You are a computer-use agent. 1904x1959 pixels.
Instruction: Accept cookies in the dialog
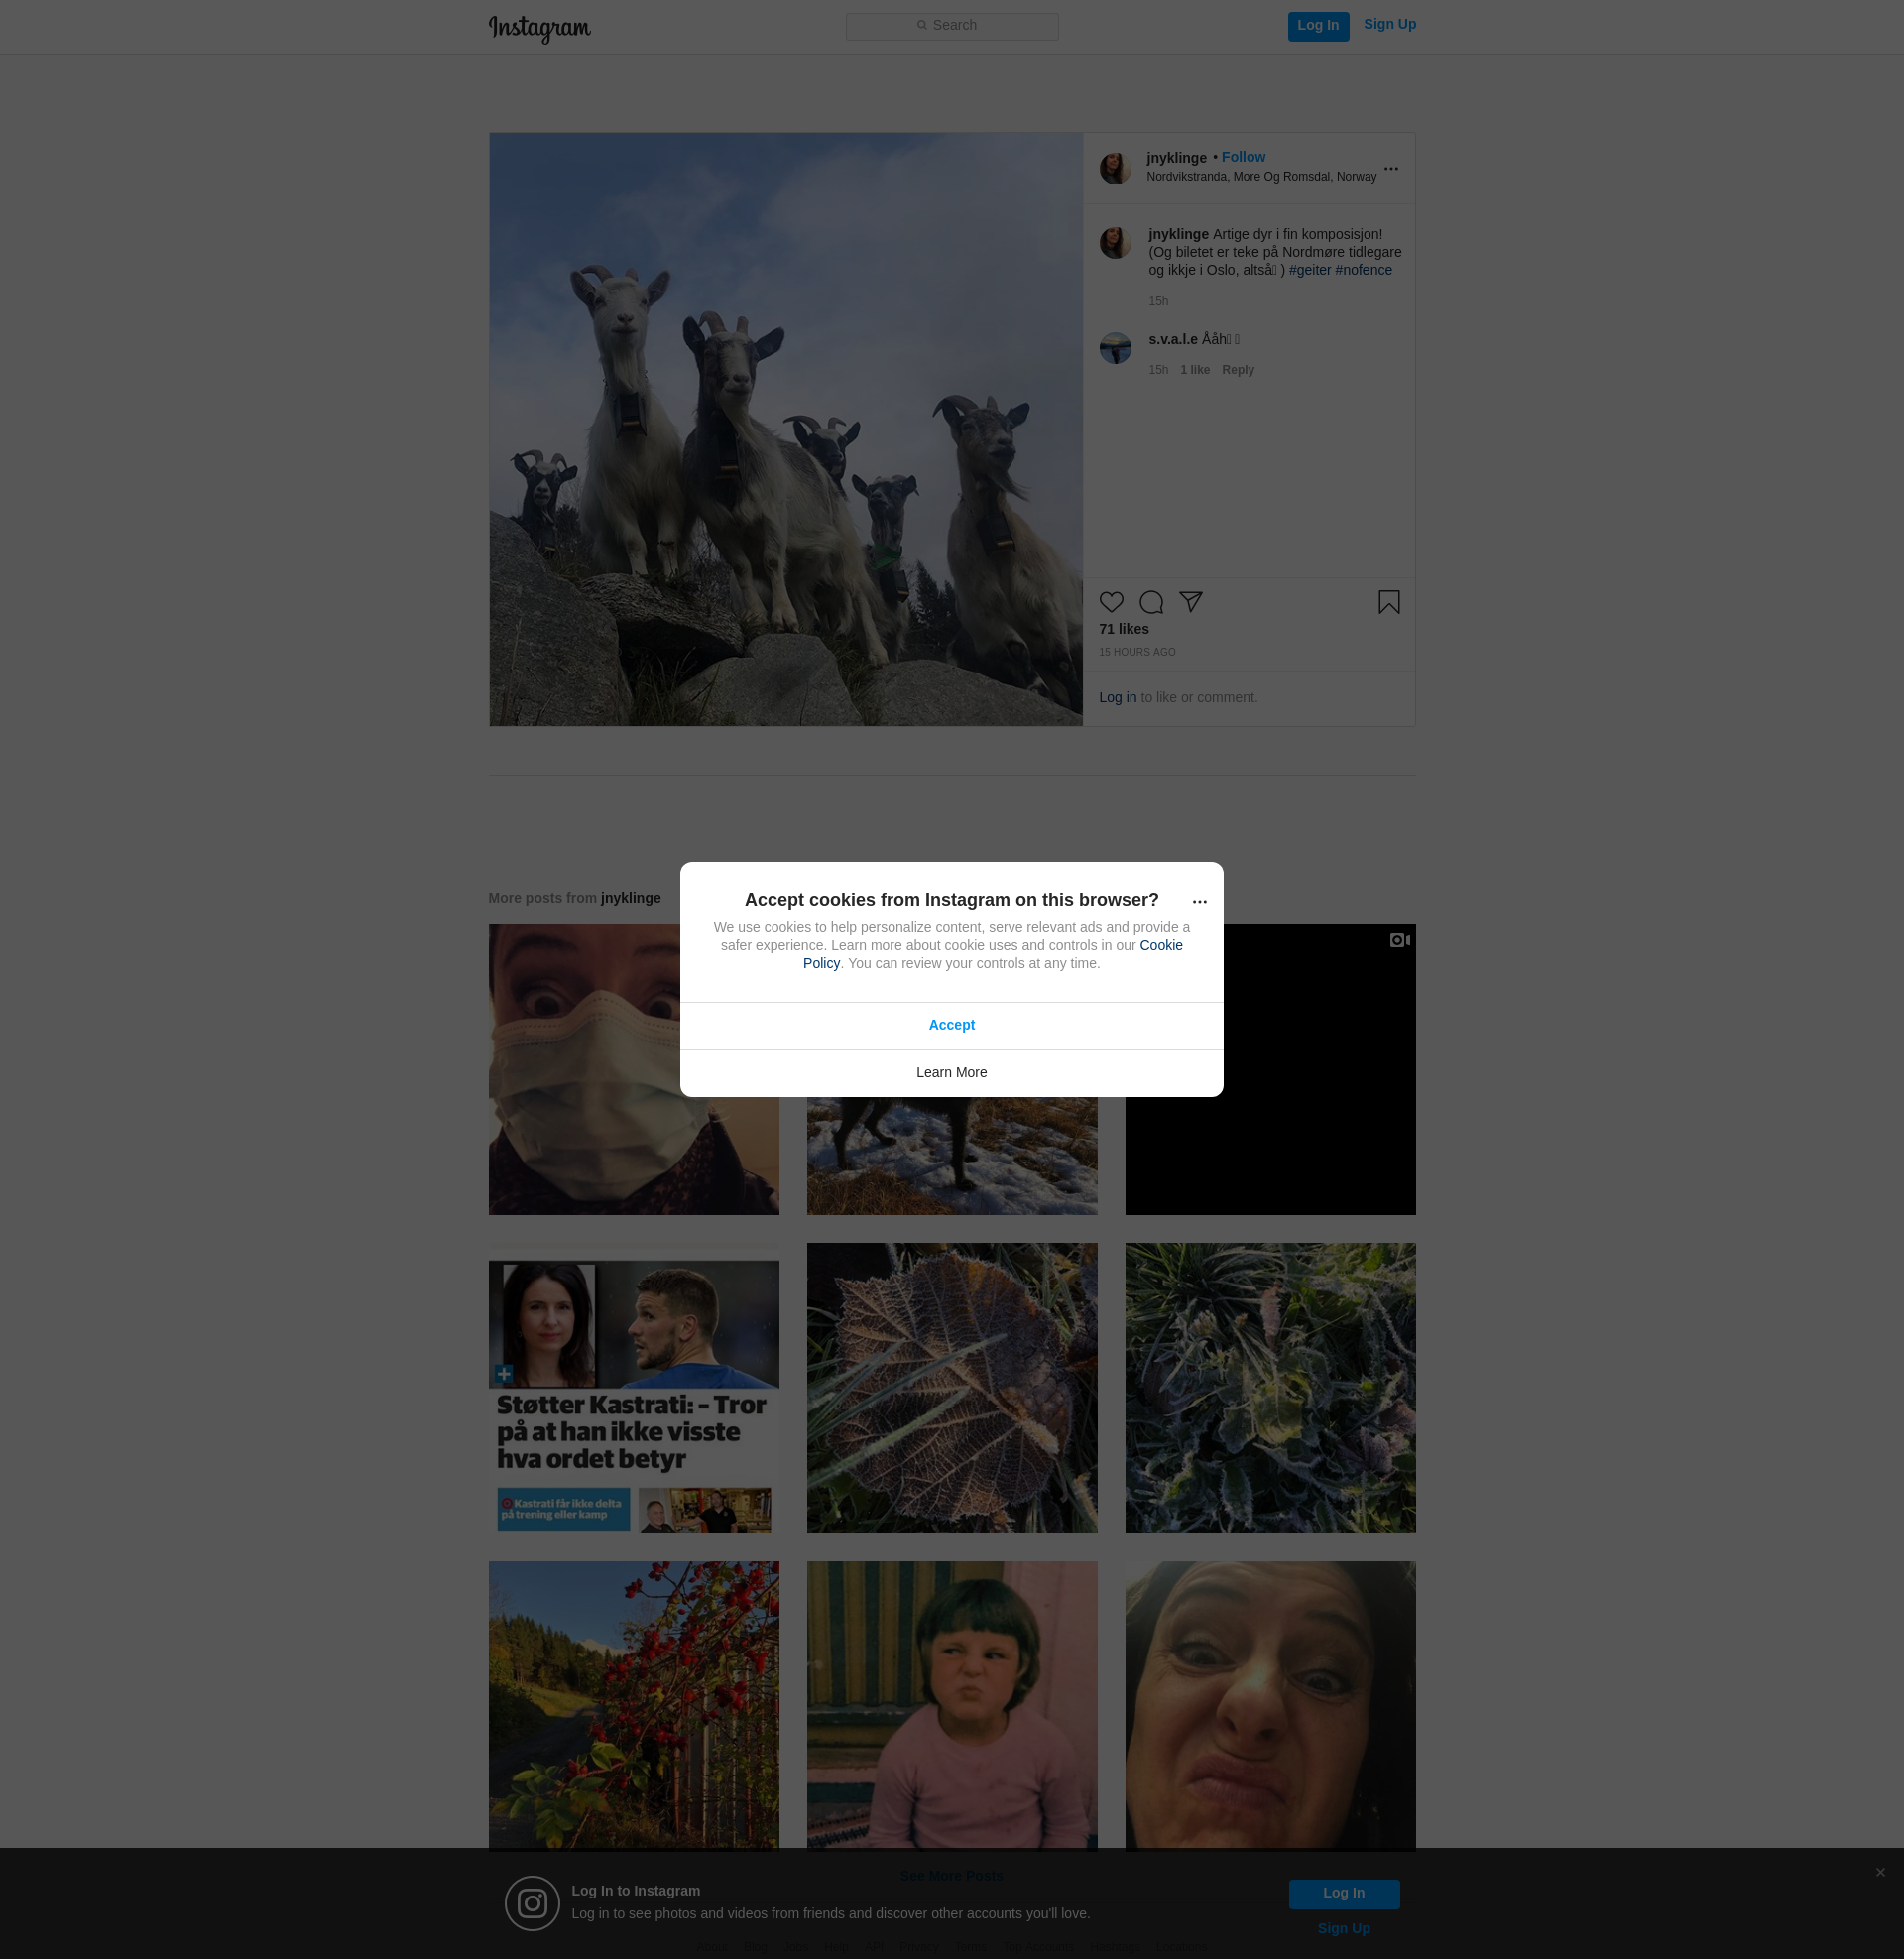951,1025
